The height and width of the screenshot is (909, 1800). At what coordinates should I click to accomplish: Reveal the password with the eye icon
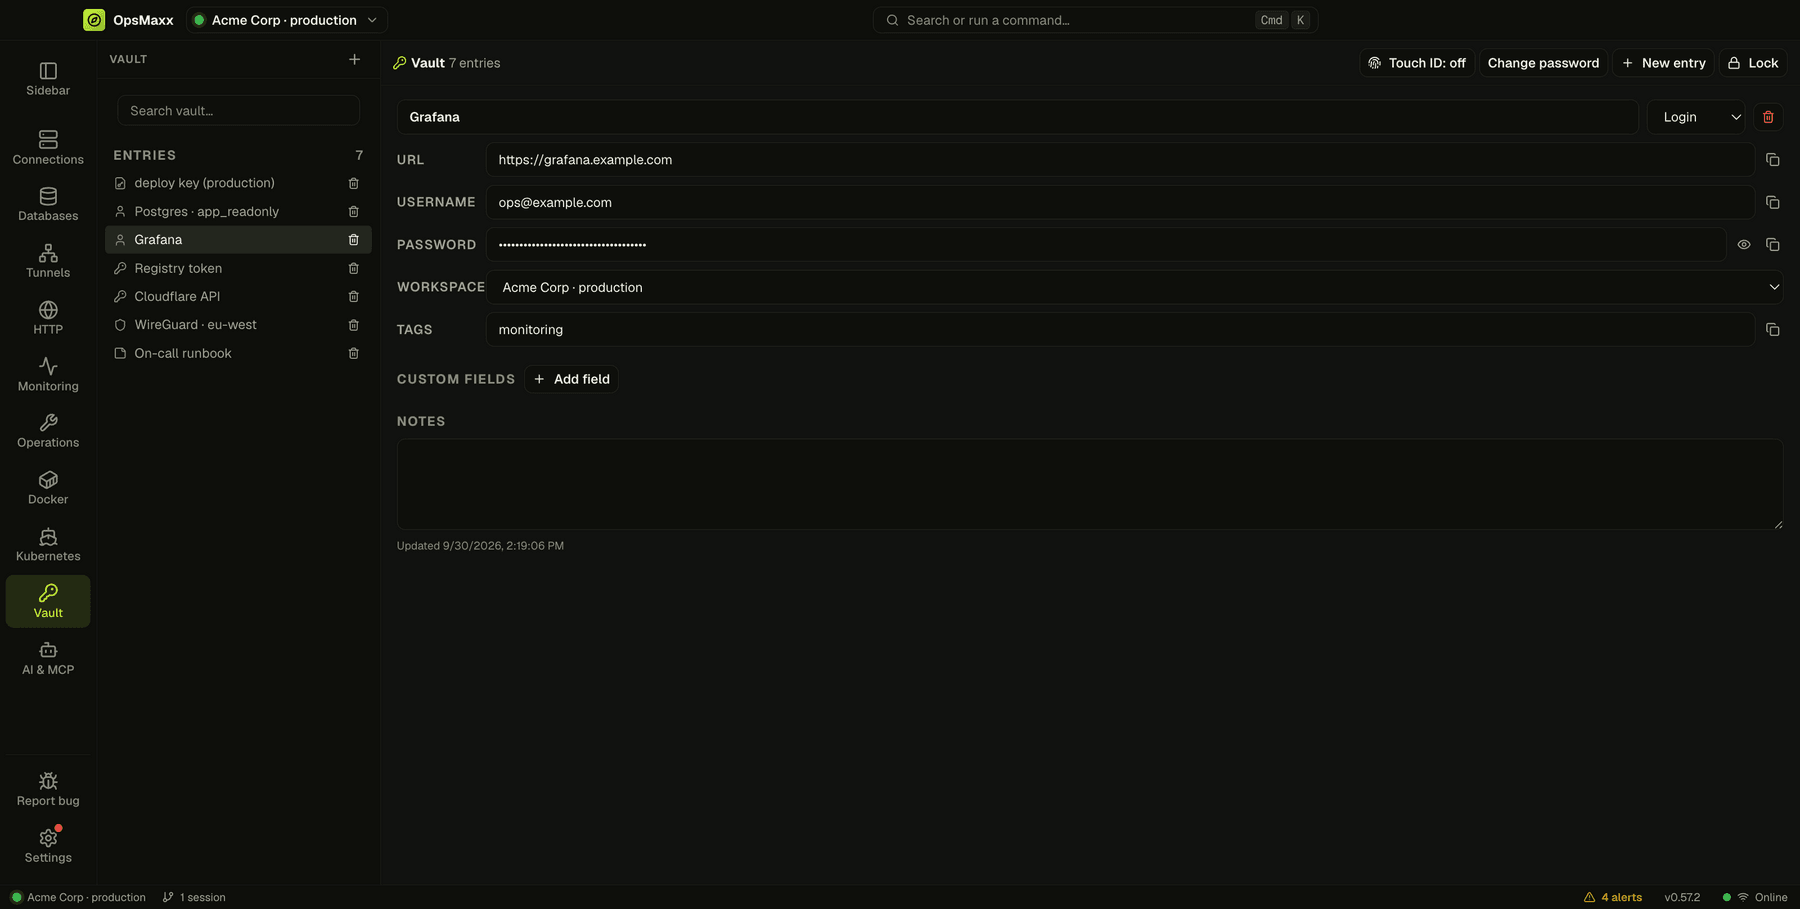click(1743, 245)
